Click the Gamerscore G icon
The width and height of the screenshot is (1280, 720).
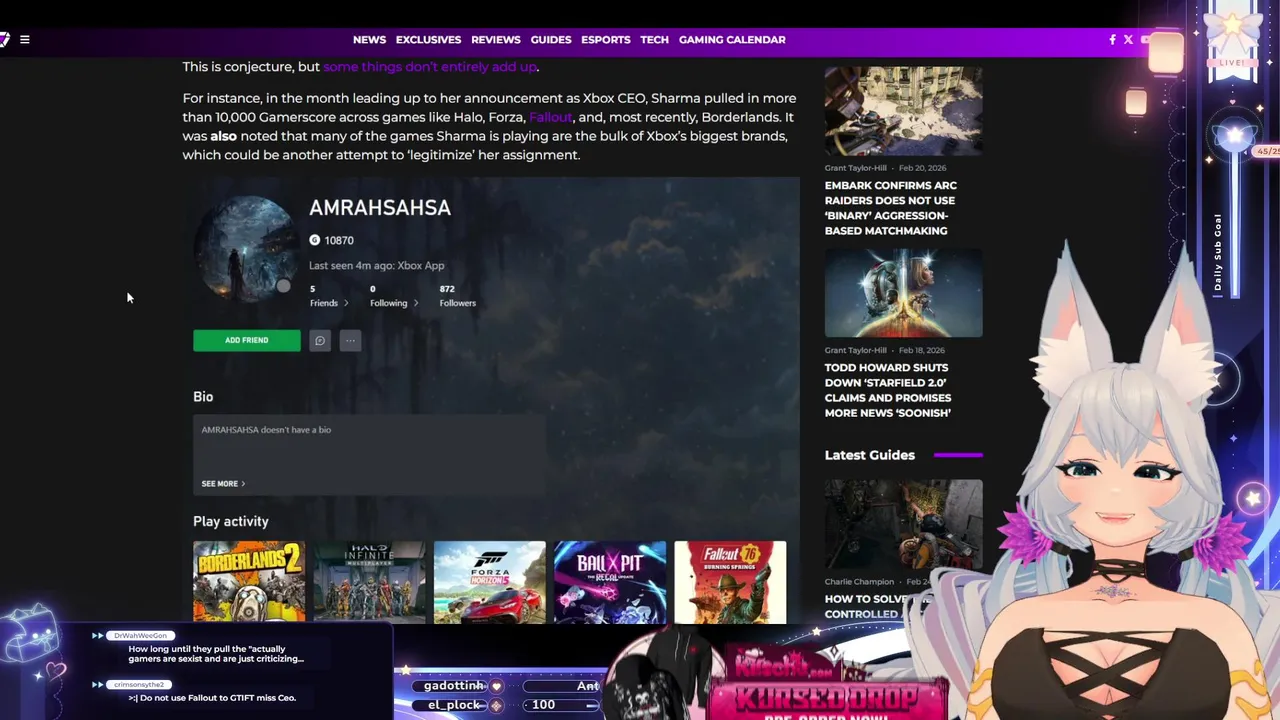[314, 240]
